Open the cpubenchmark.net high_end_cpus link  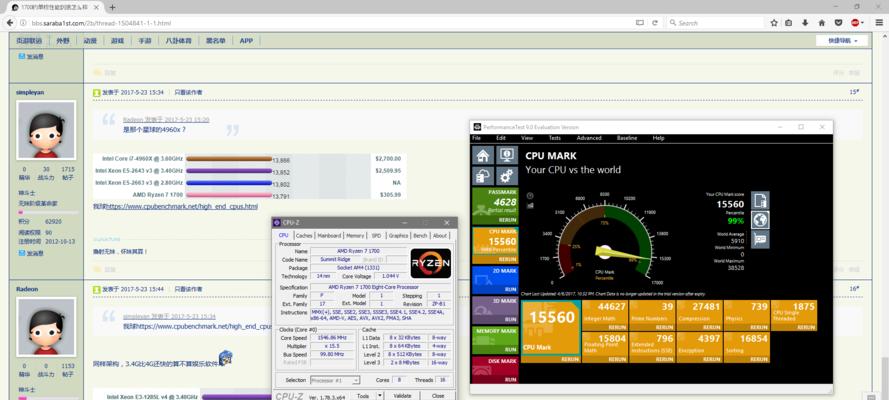coord(181,206)
